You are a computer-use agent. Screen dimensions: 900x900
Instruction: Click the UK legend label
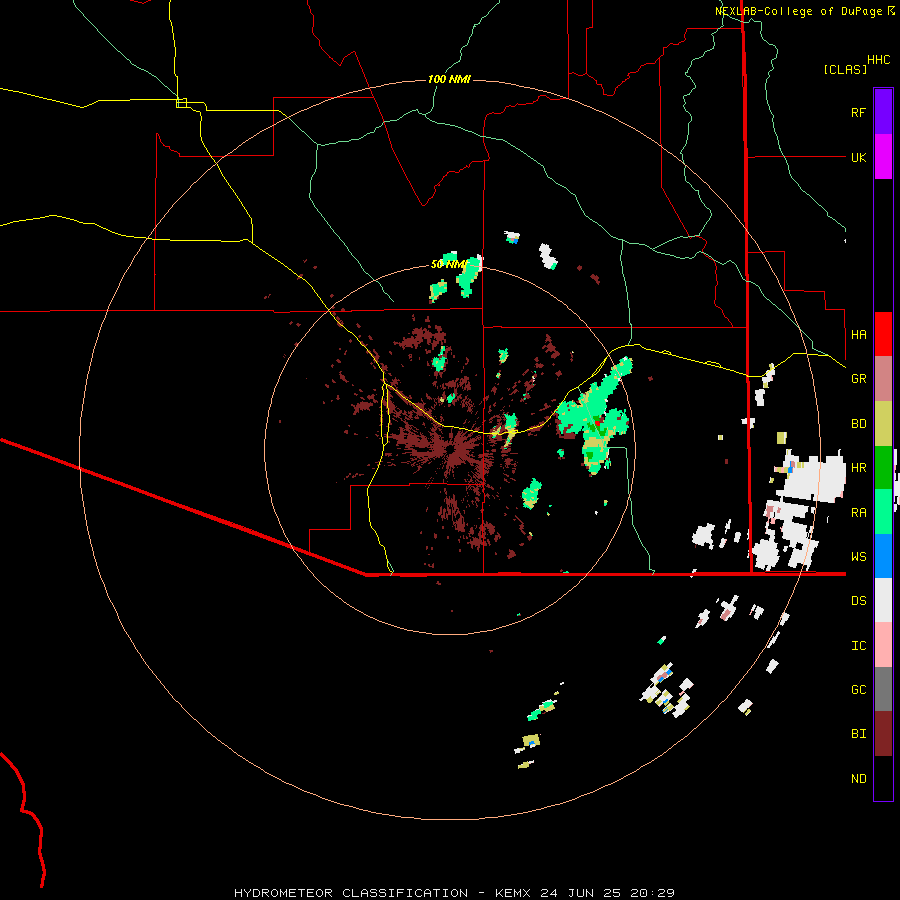(858, 157)
